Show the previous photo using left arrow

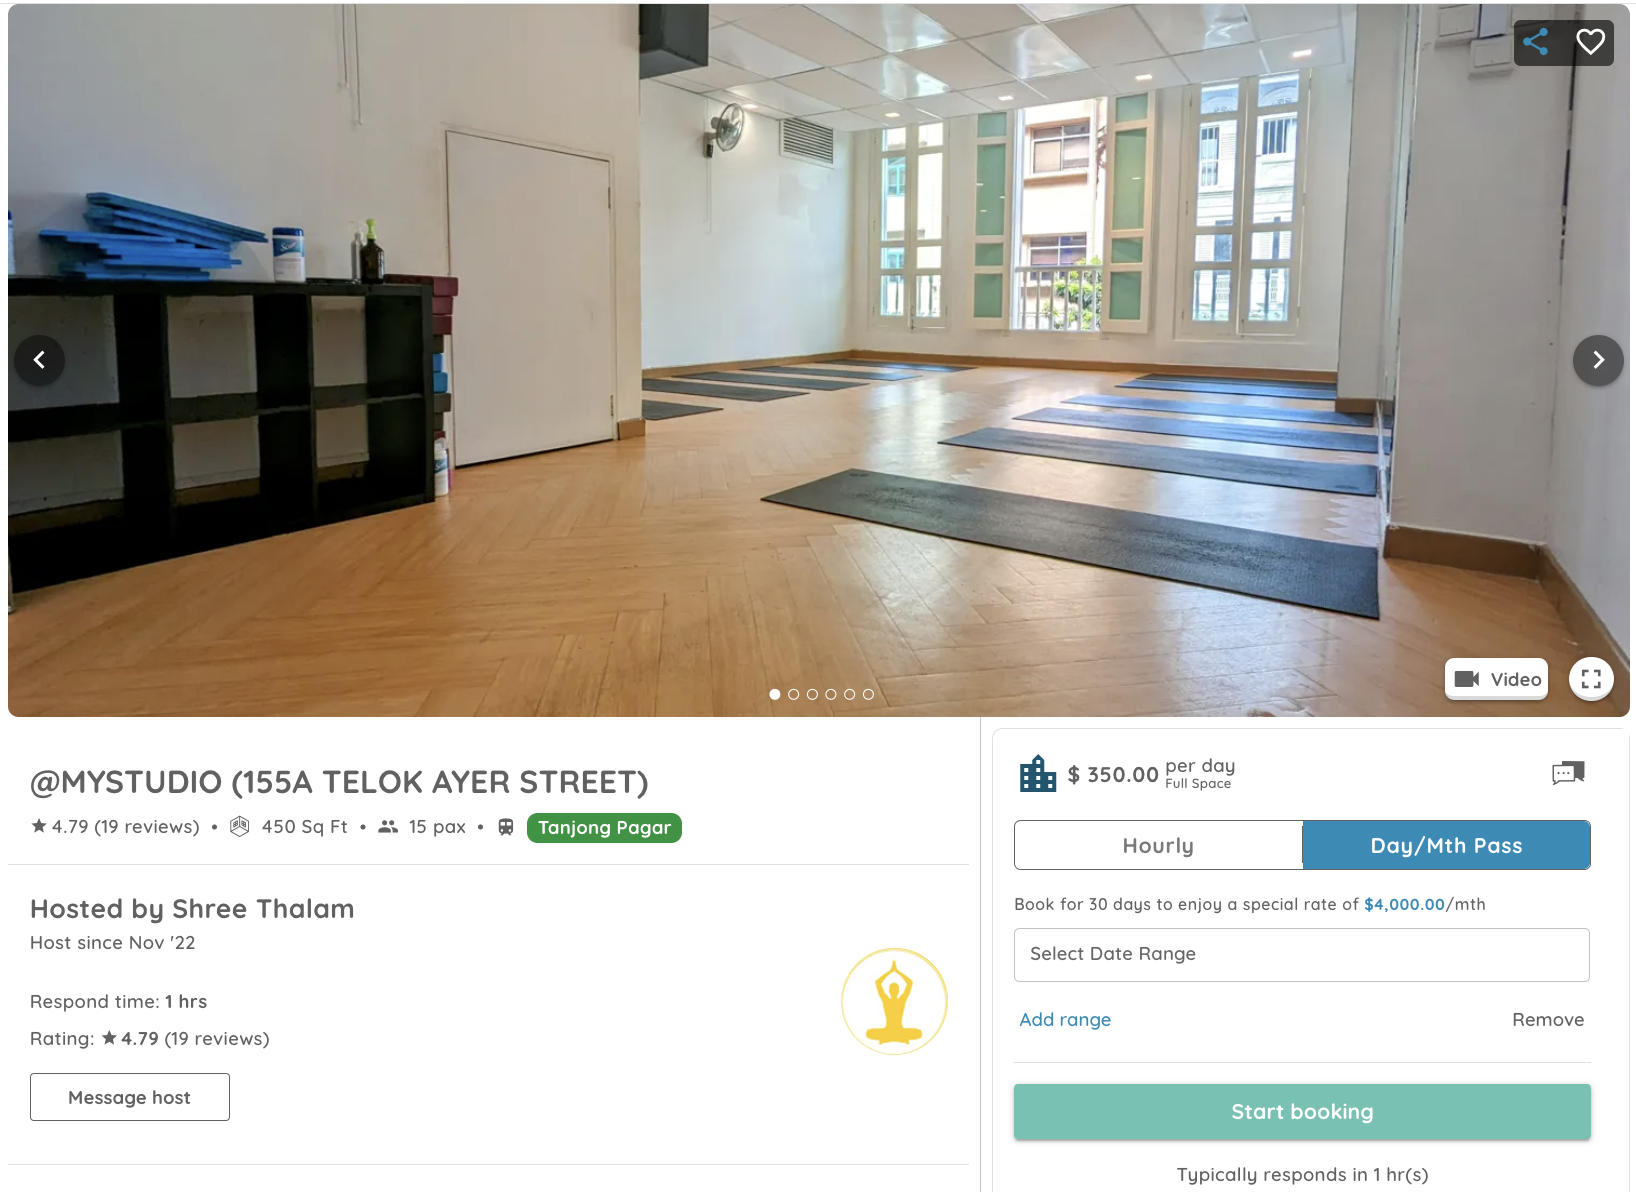[39, 360]
